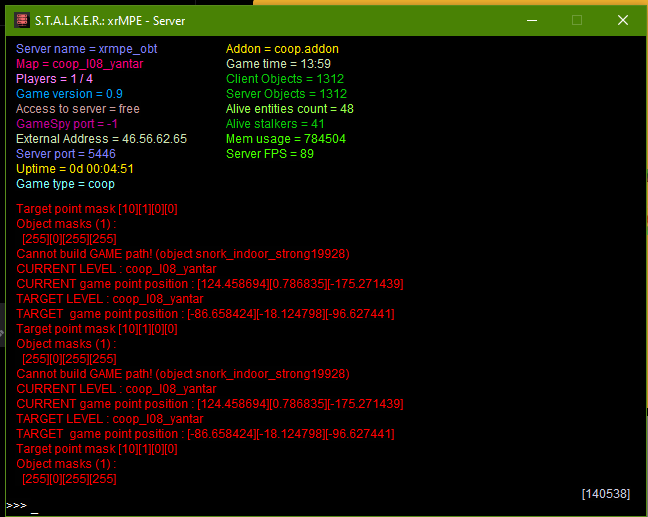
Task: Click 'Addon = coop.addon' line
Action: click(282, 49)
